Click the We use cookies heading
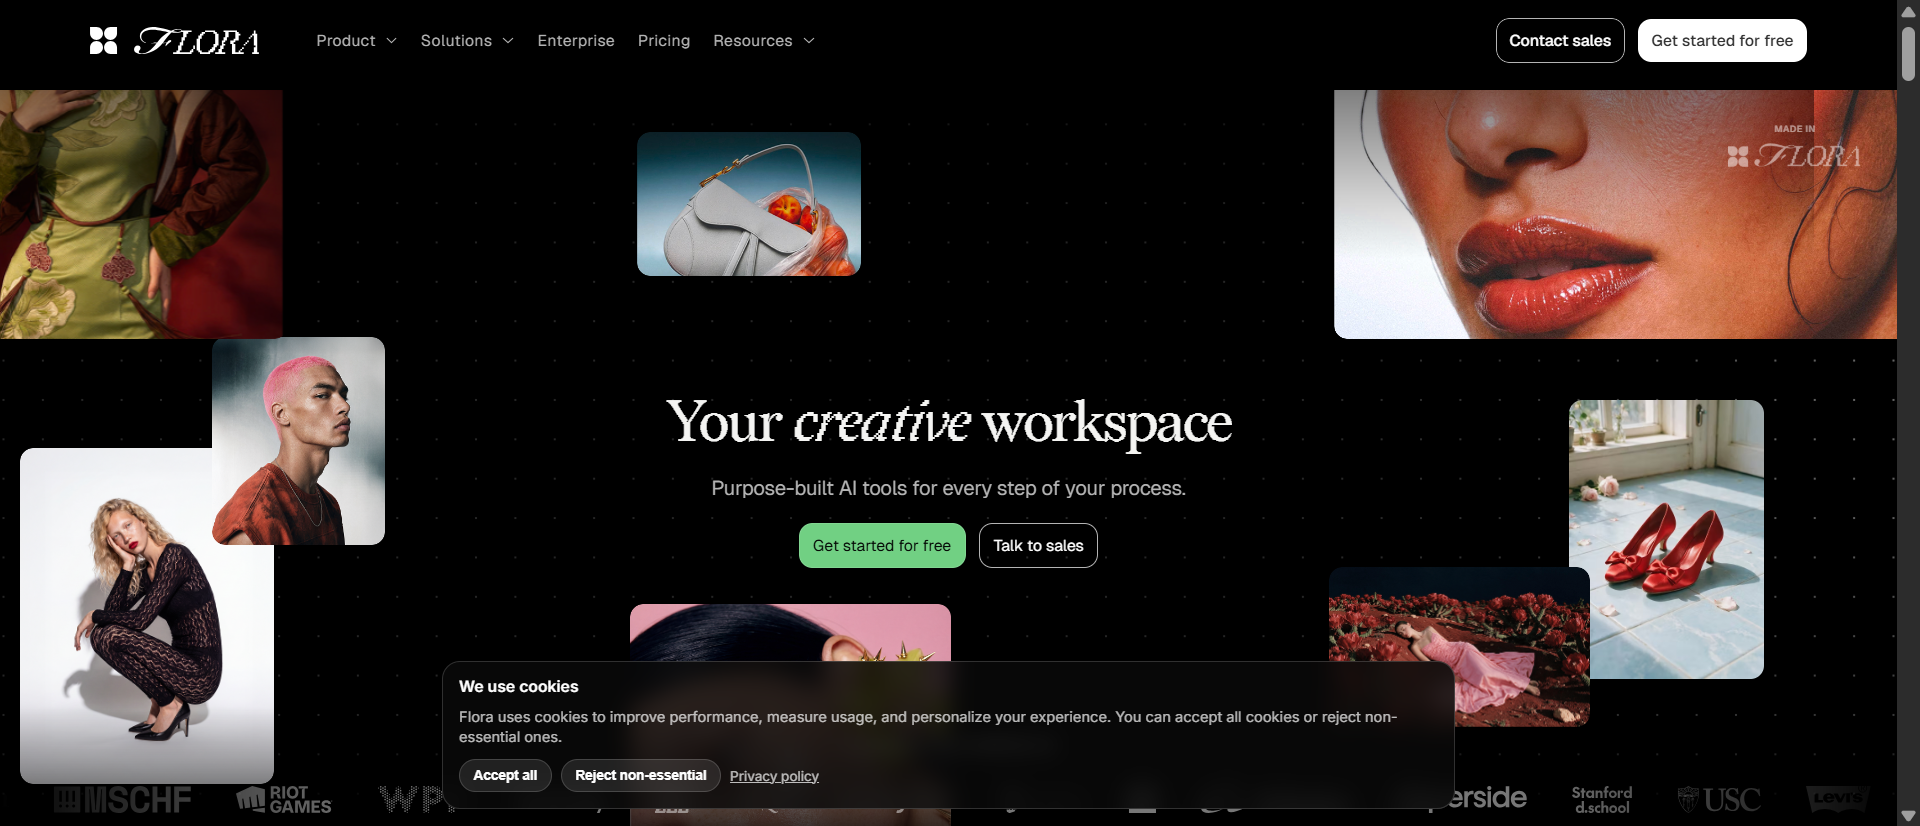1920x826 pixels. tap(519, 687)
